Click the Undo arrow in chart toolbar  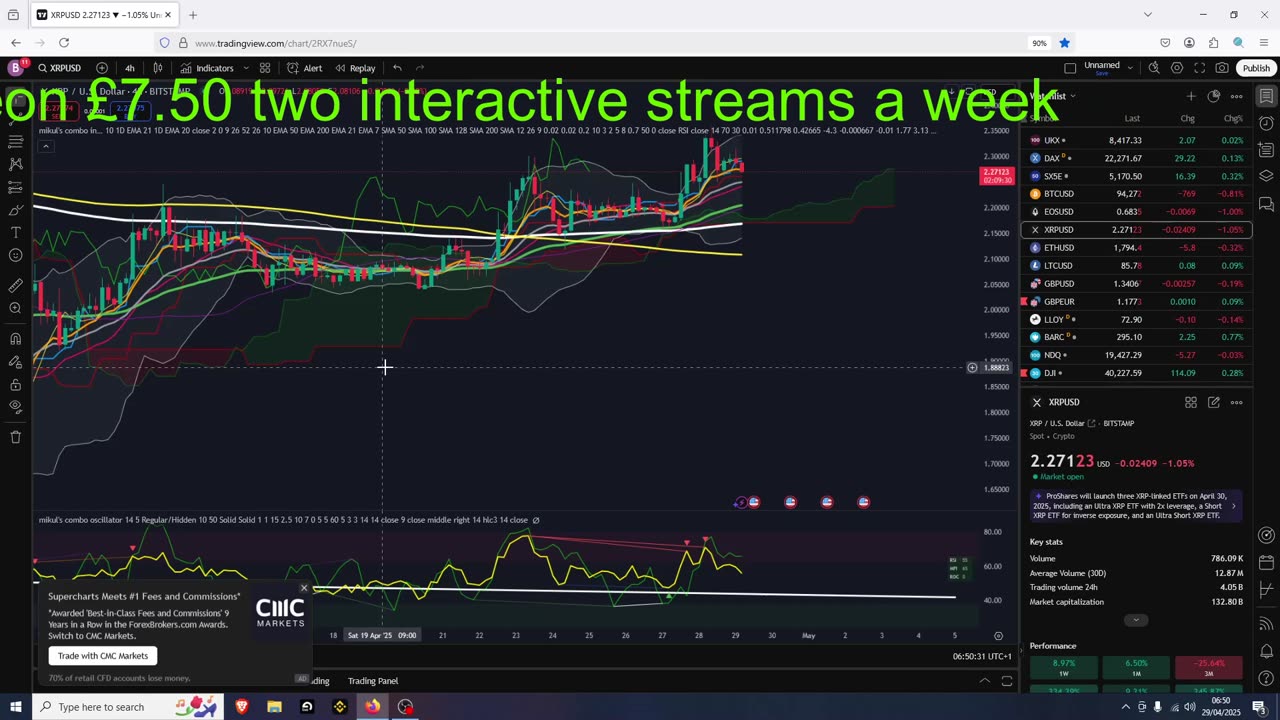(x=397, y=68)
